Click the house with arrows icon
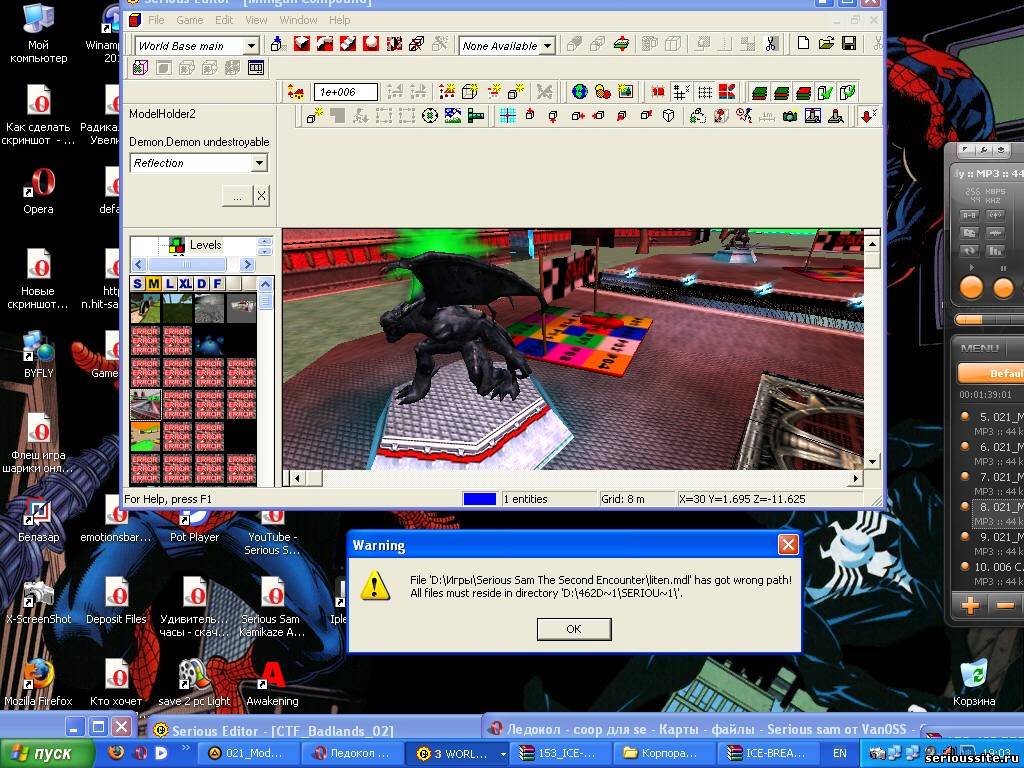 coord(296,92)
